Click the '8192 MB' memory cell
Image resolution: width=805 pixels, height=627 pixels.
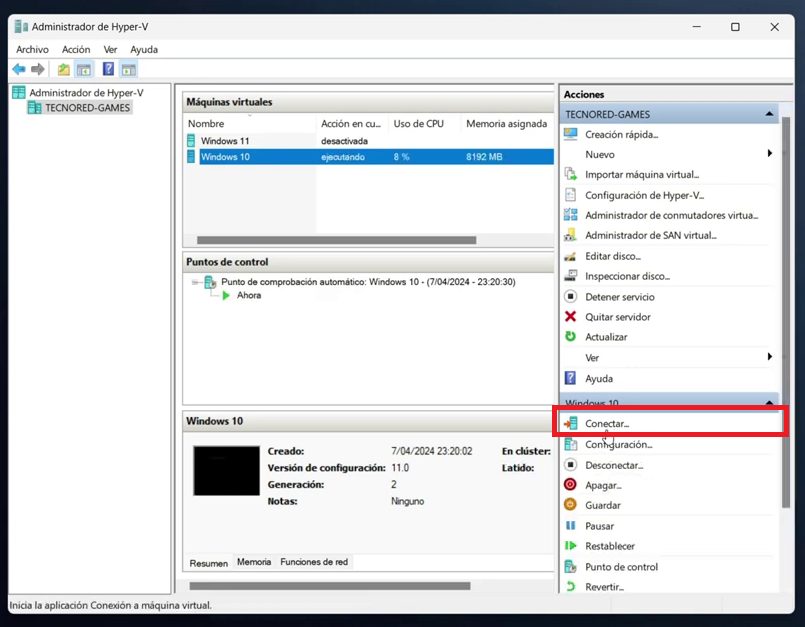(x=484, y=157)
